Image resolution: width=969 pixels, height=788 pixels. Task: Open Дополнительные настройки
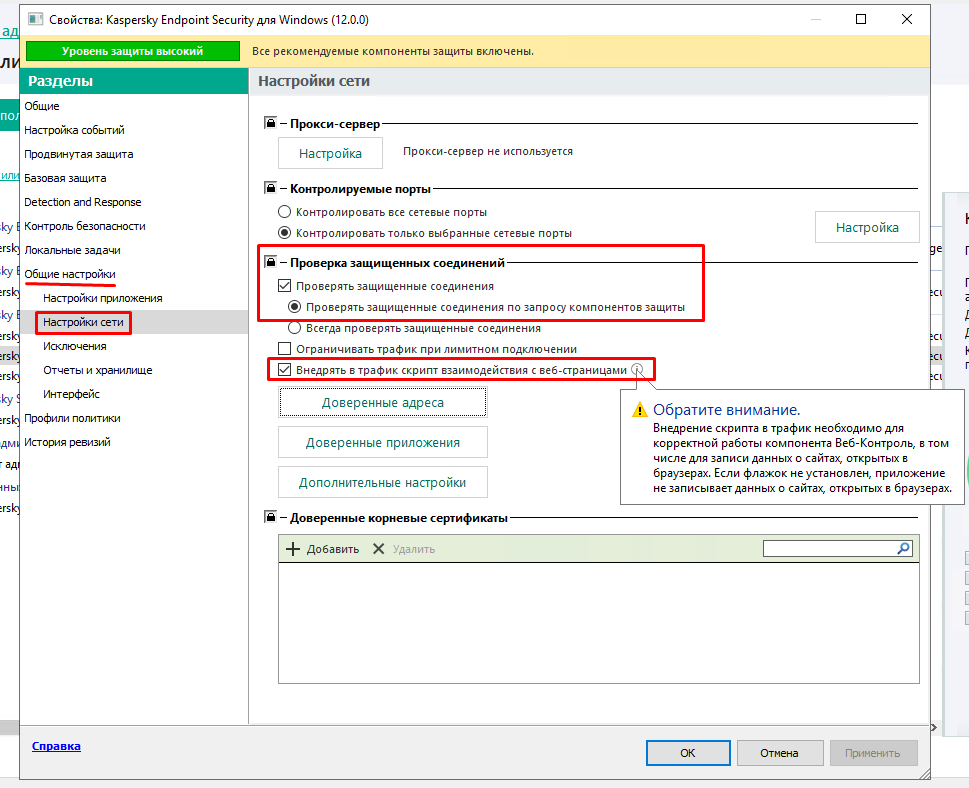[383, 483]
